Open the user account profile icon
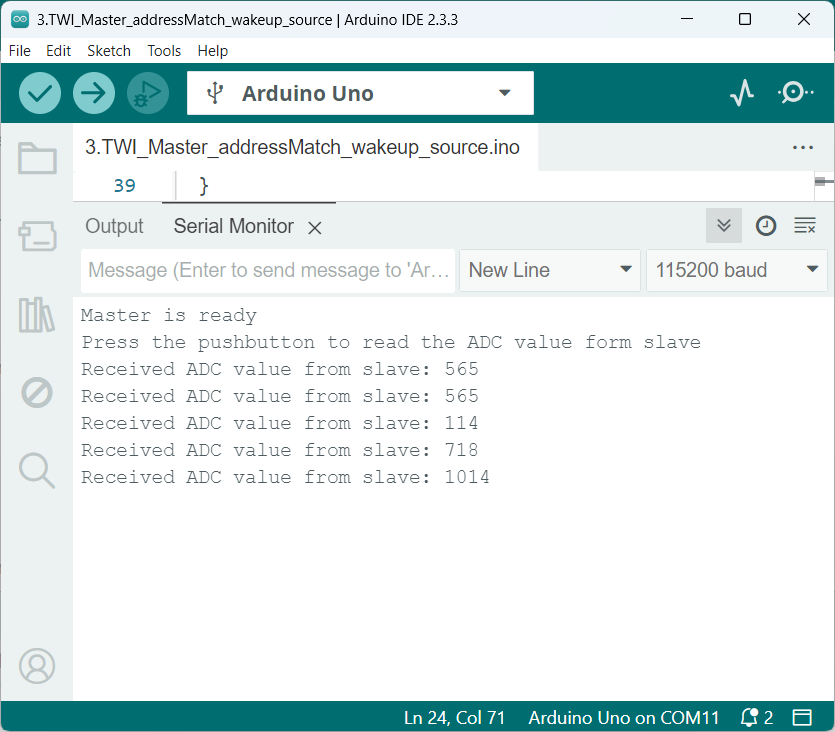The height and width of the screenshot is (732, 835). (x=37, y=666)
